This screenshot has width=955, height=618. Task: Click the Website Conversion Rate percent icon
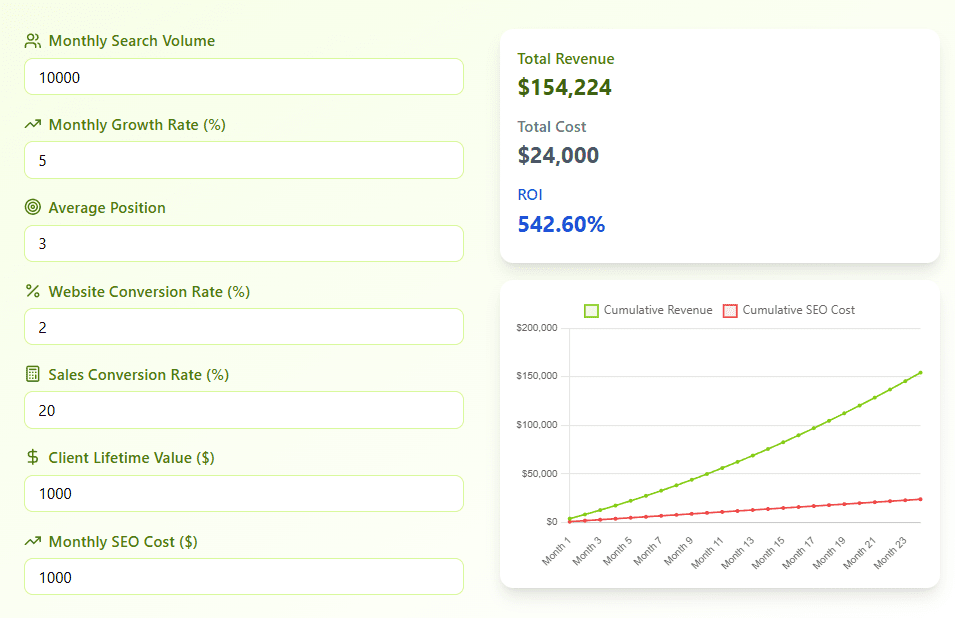pos(31,291)
